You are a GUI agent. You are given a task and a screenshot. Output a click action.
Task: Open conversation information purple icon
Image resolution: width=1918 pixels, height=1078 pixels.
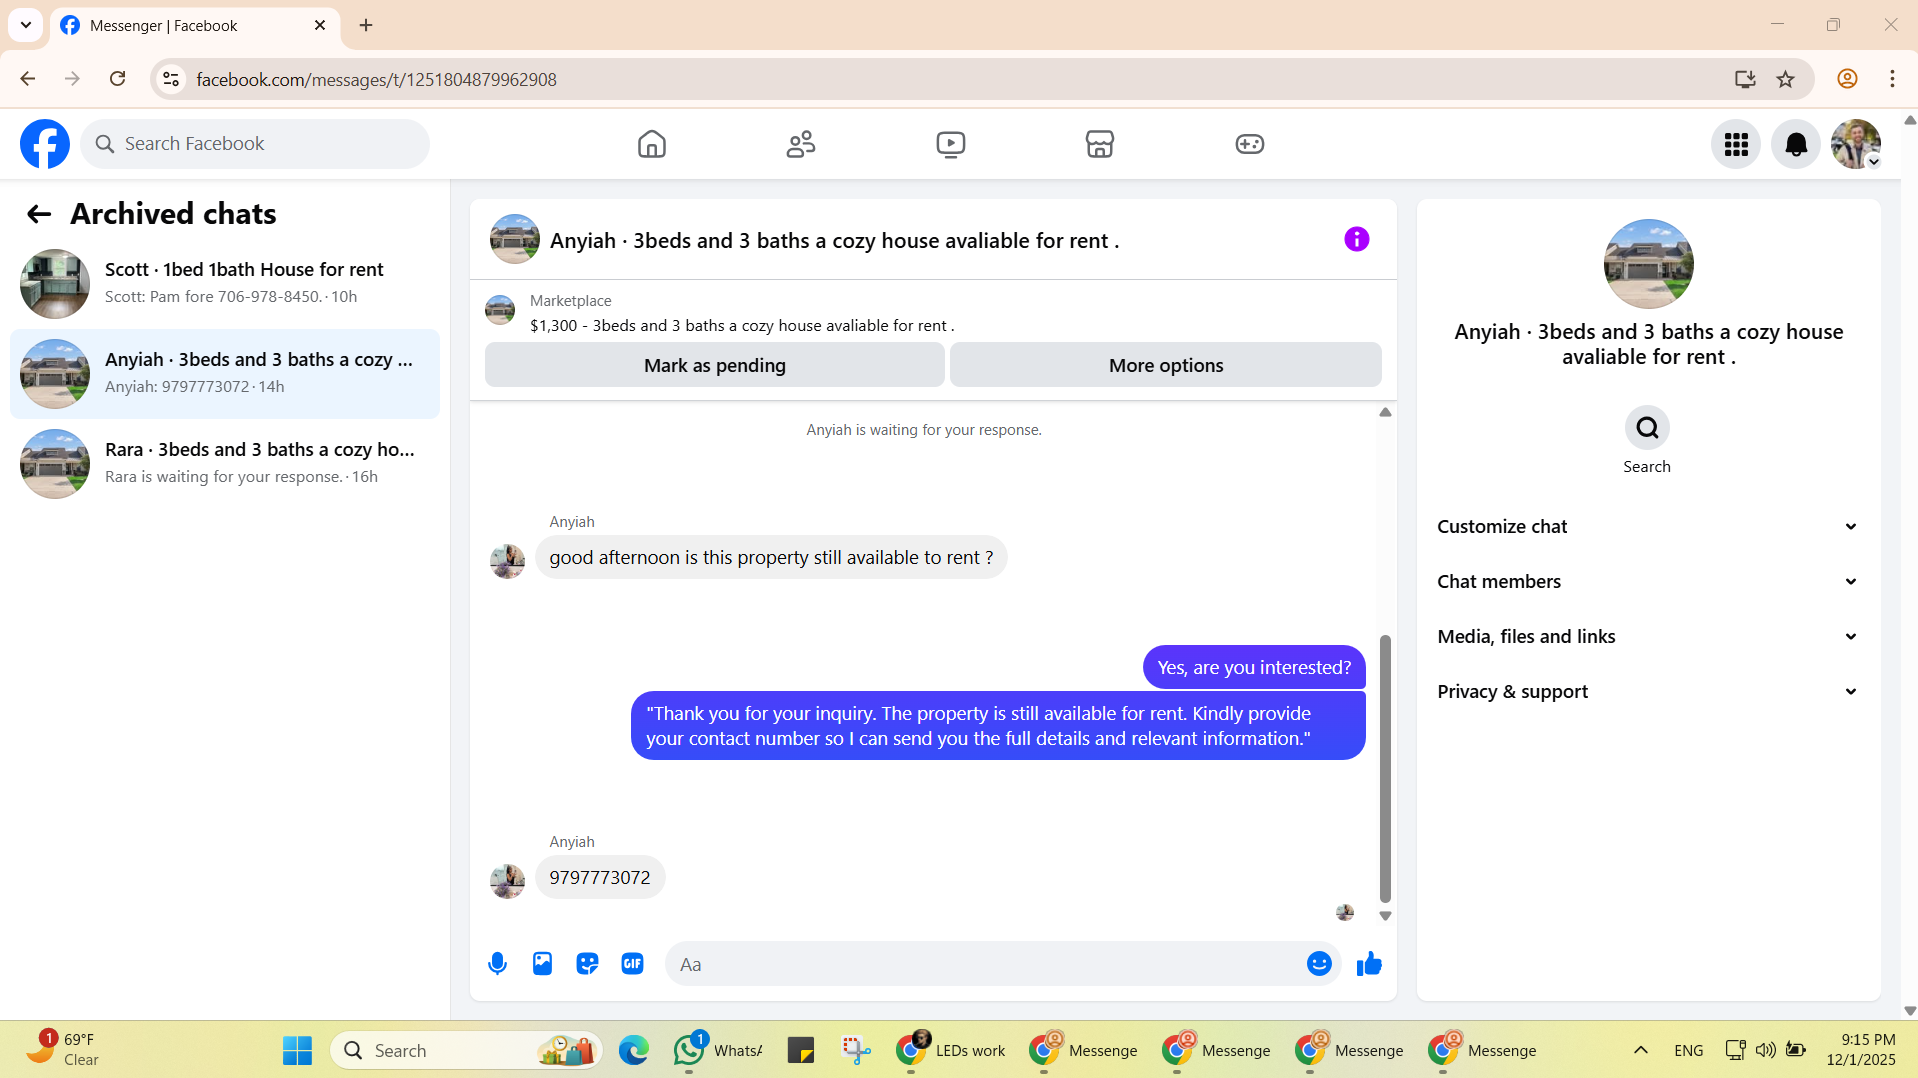pyautogui.click(x=1357, y=239)
